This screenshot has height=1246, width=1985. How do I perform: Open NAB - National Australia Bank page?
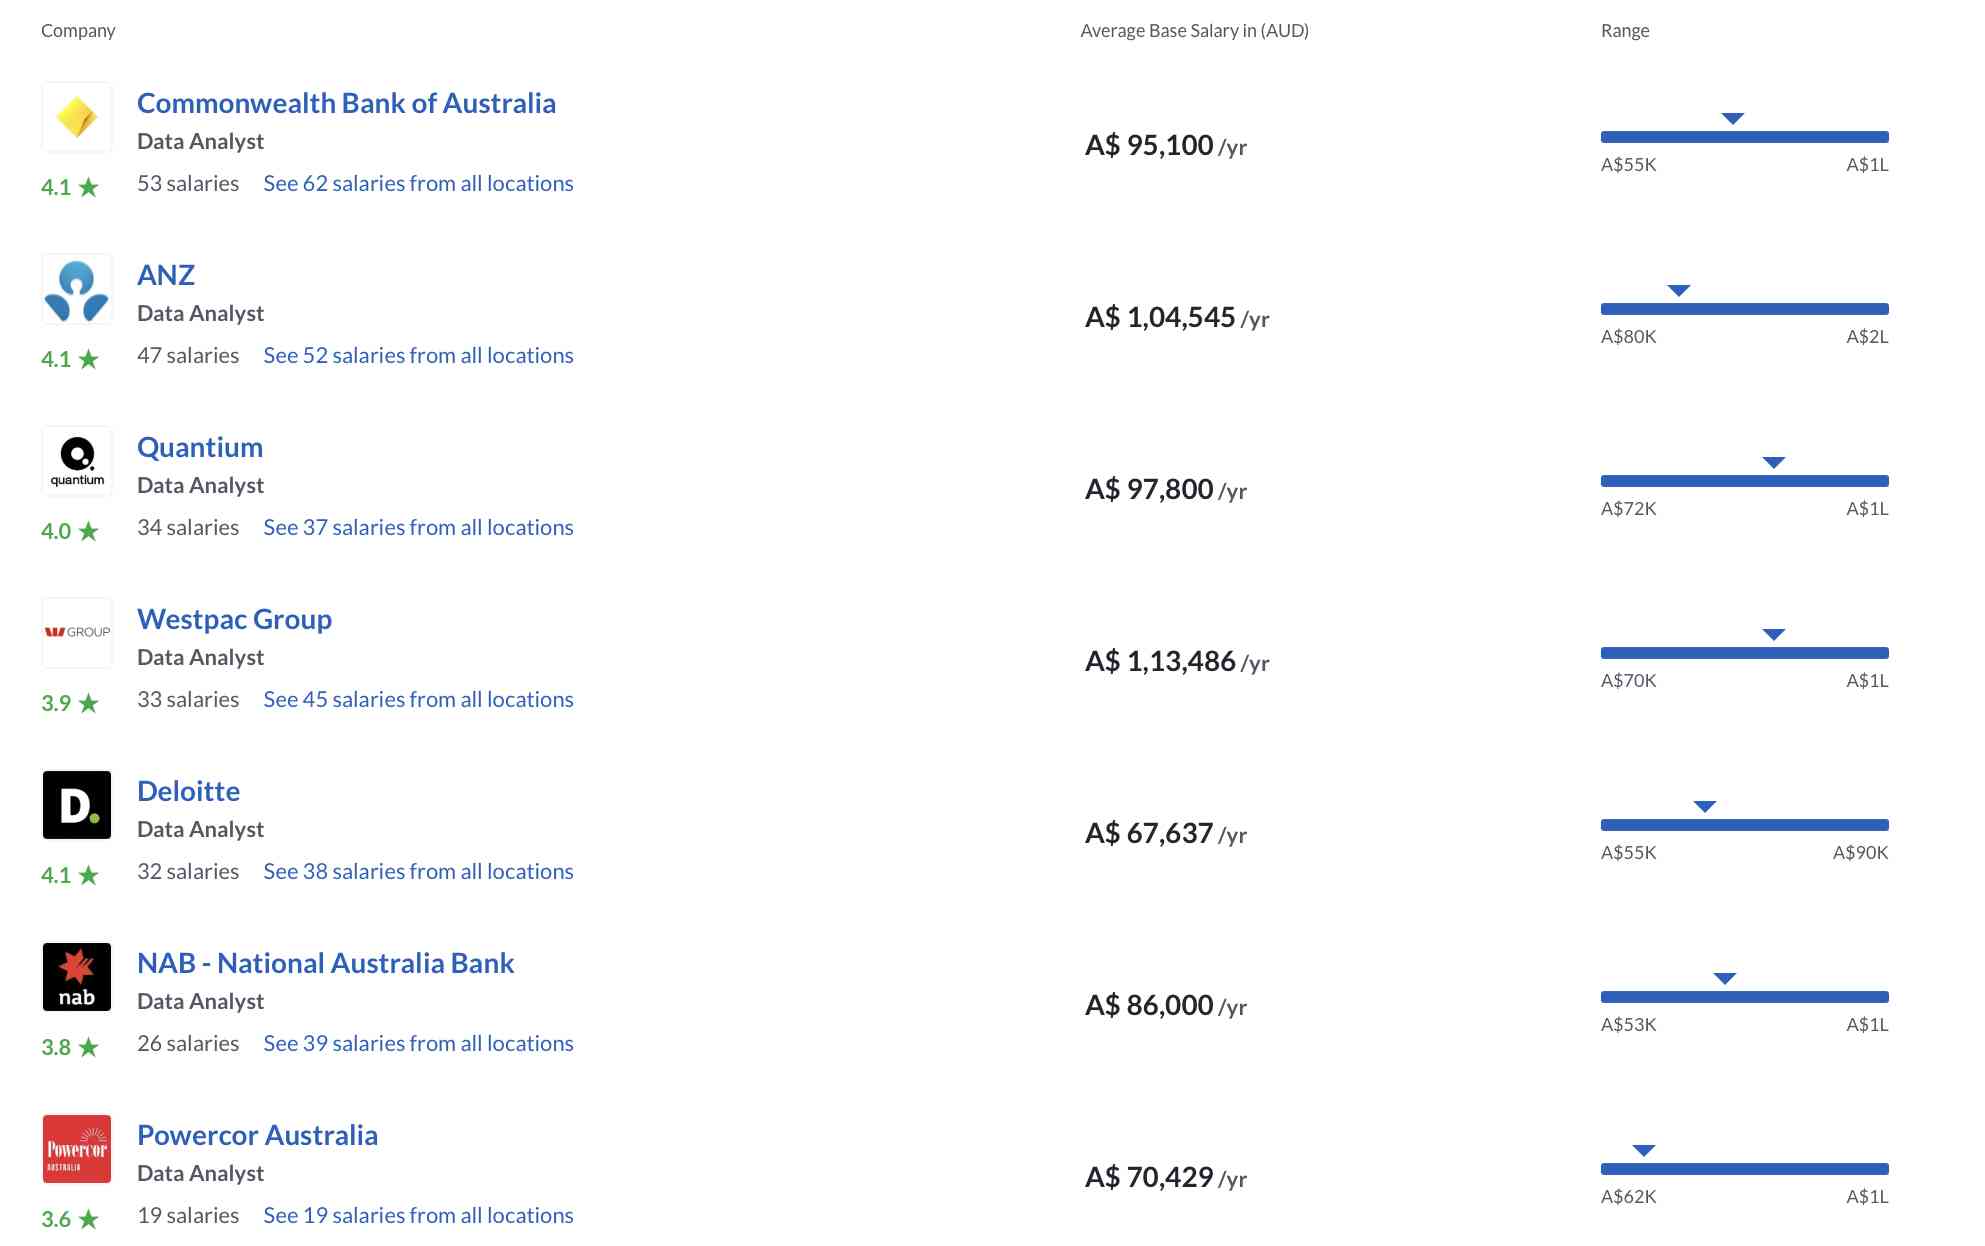tap(326, 963)
